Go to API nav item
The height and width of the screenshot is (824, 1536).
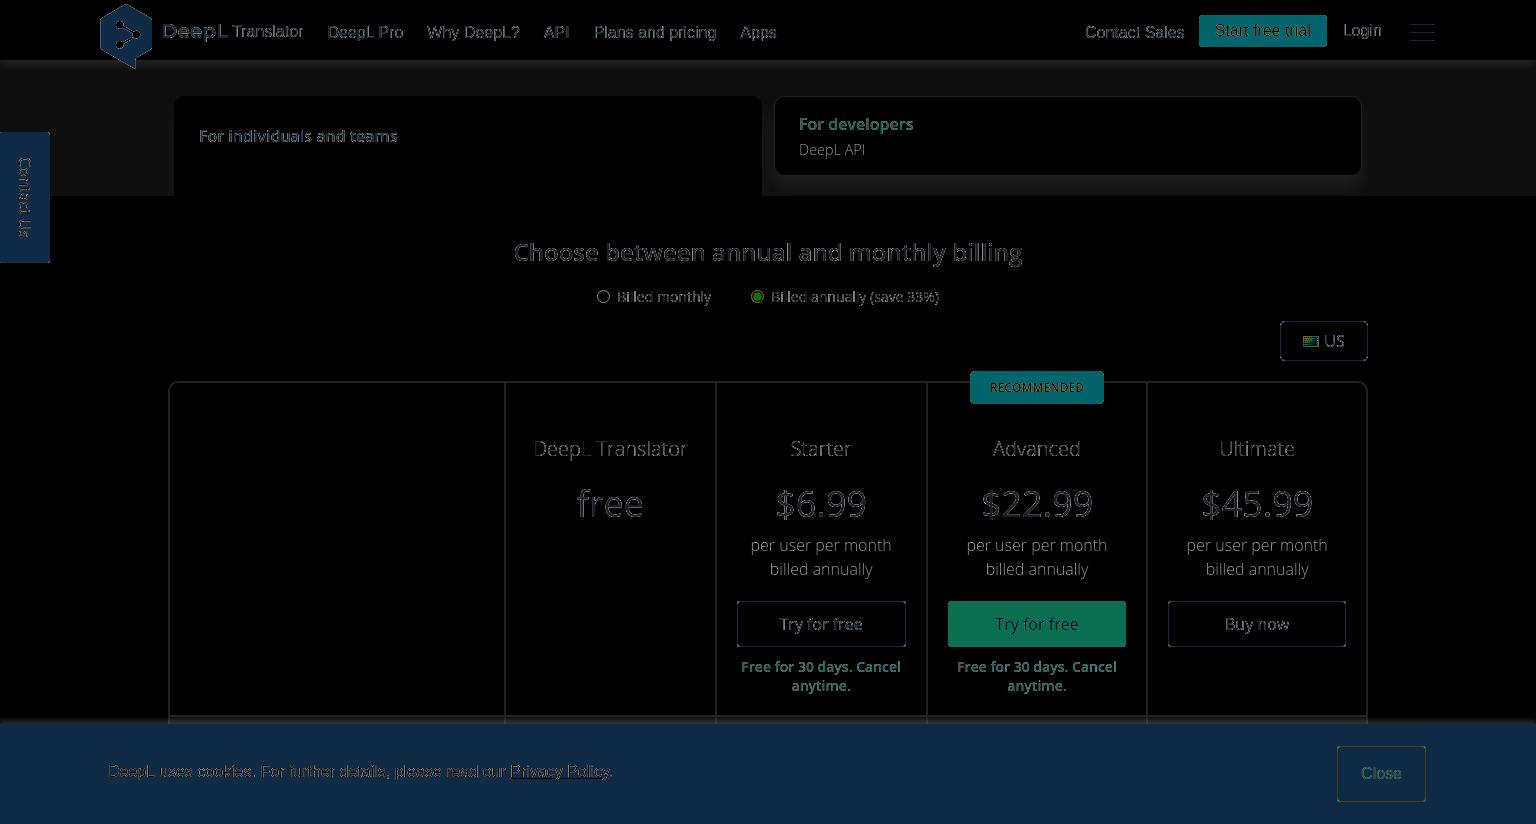[x=557, y=32]
